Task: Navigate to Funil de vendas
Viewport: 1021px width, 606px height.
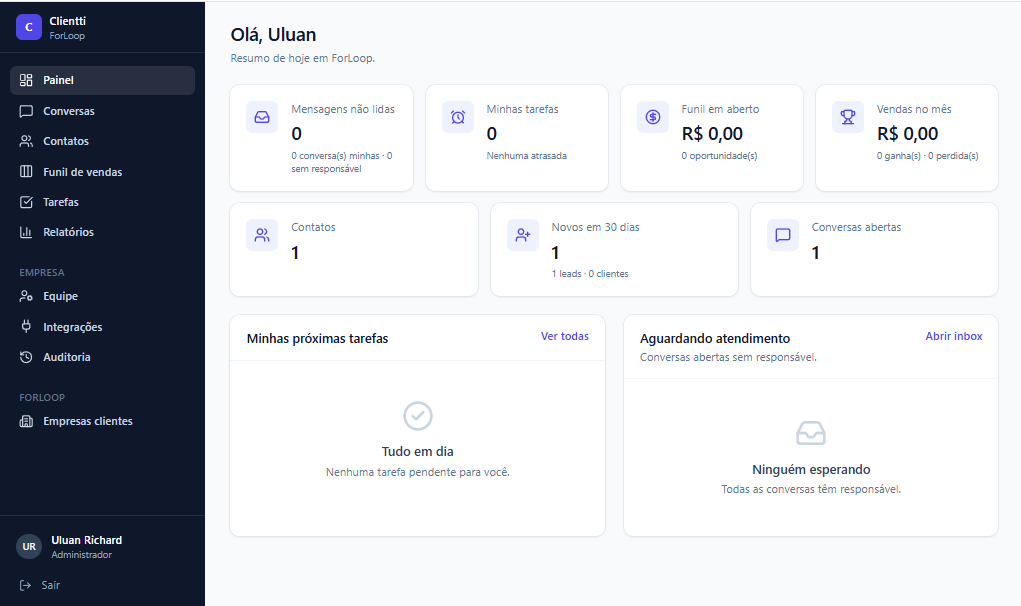Action: coord(102,172)
